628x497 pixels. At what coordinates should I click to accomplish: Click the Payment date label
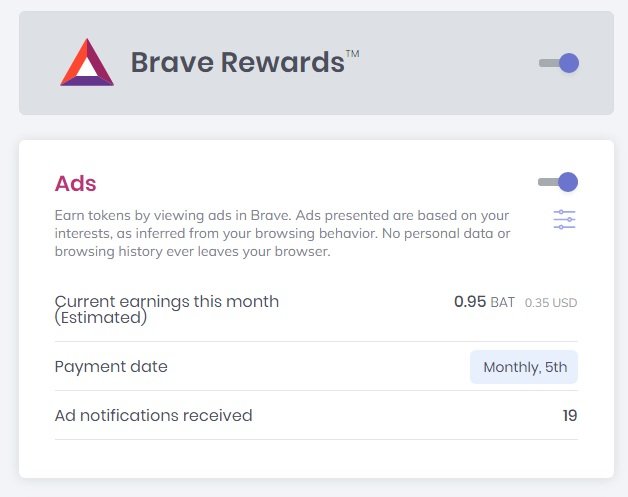[x=111, y=367]
